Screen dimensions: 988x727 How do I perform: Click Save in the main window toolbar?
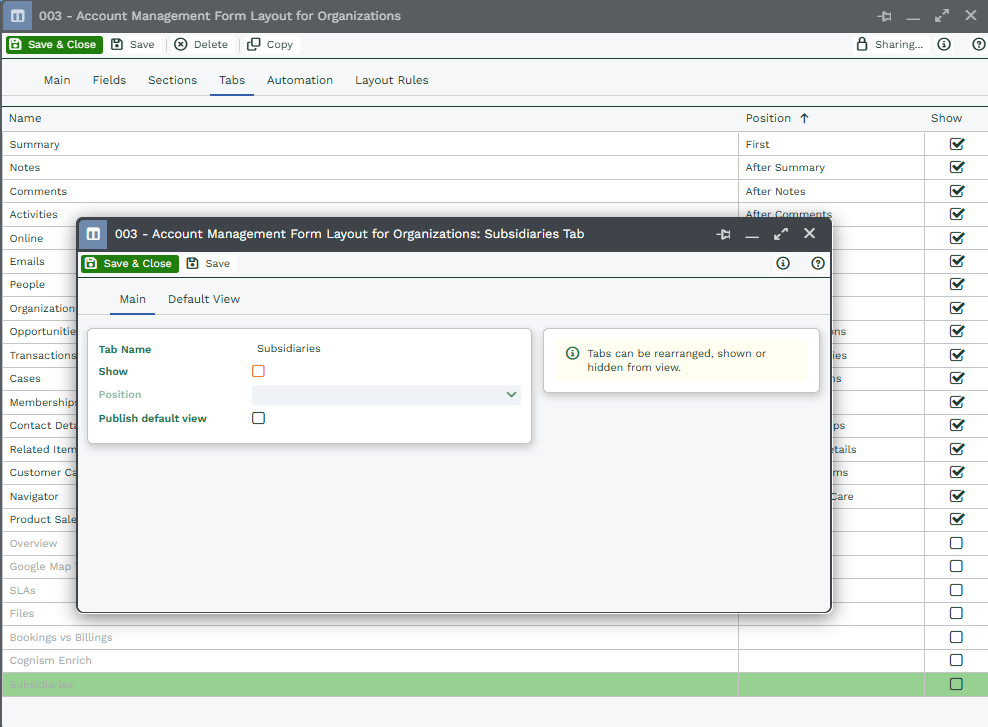(x=133, y=44)
